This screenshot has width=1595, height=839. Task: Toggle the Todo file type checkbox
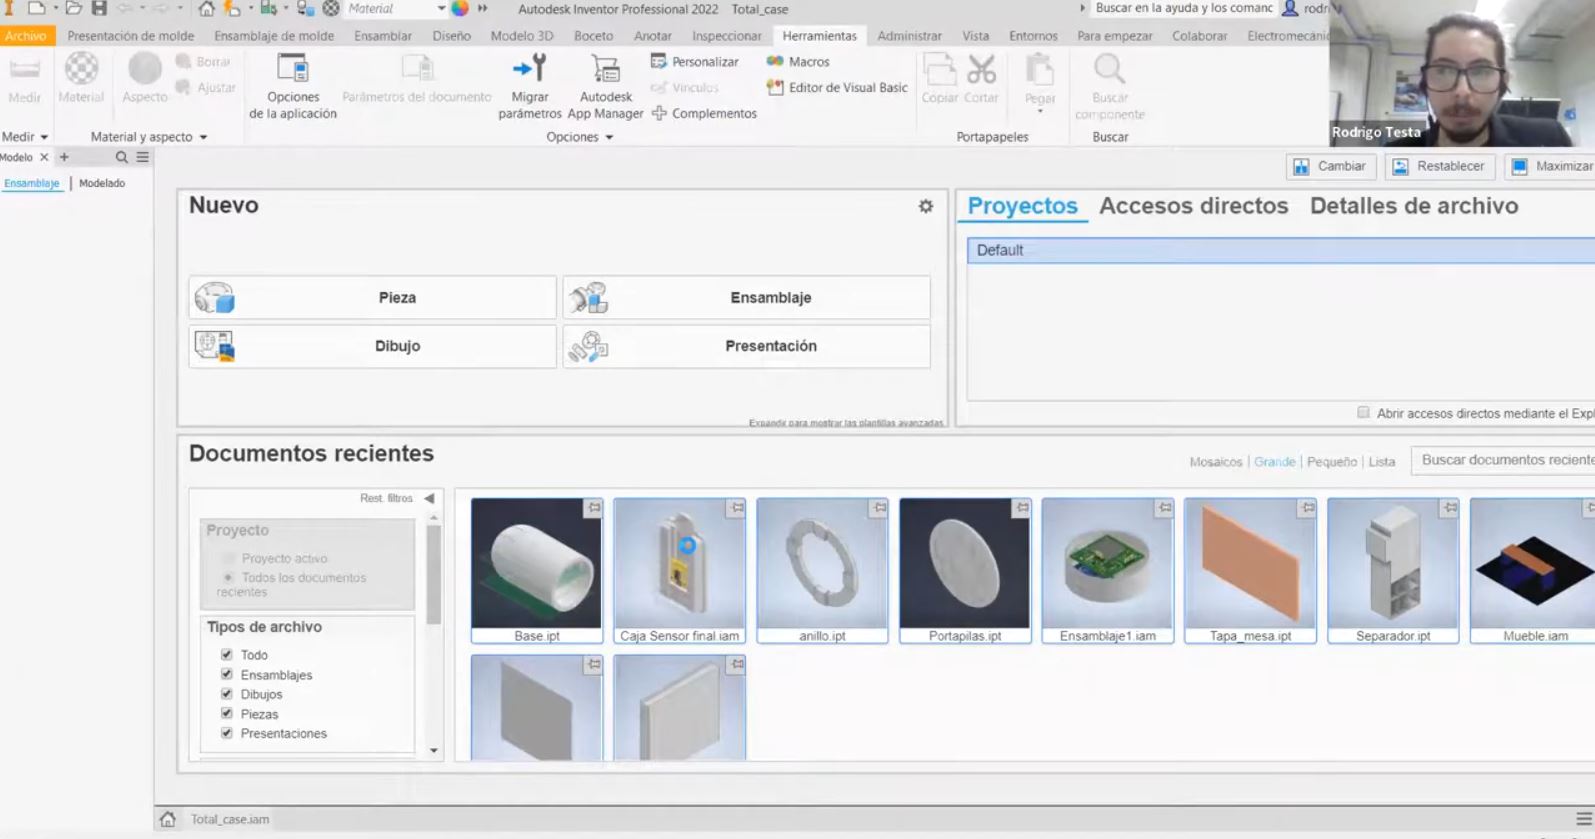coord(227,655)
